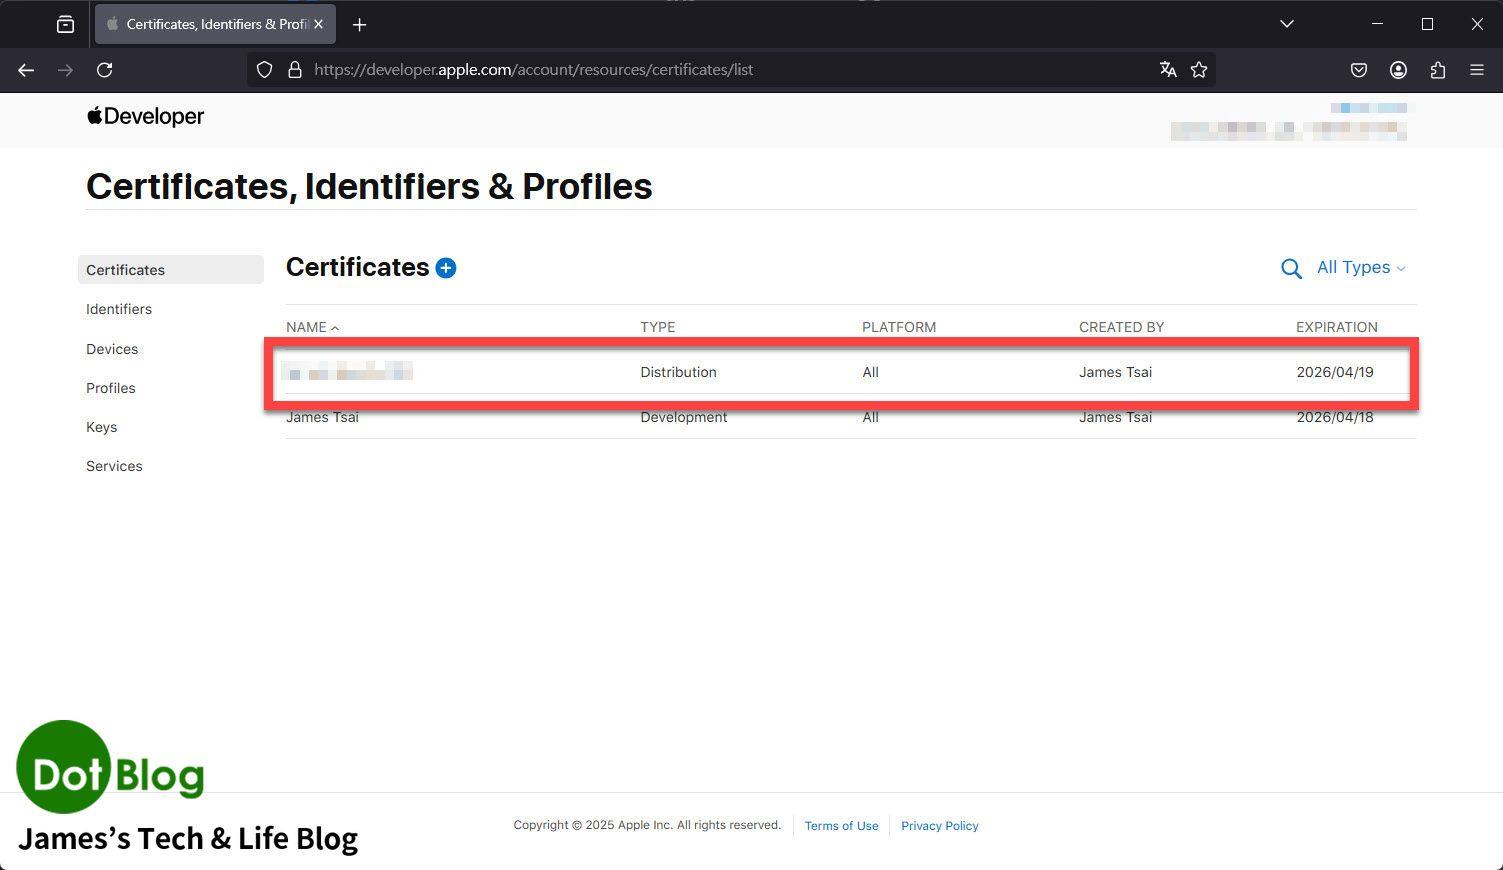Expand the All Types filter dropdown

[1360, 268]
